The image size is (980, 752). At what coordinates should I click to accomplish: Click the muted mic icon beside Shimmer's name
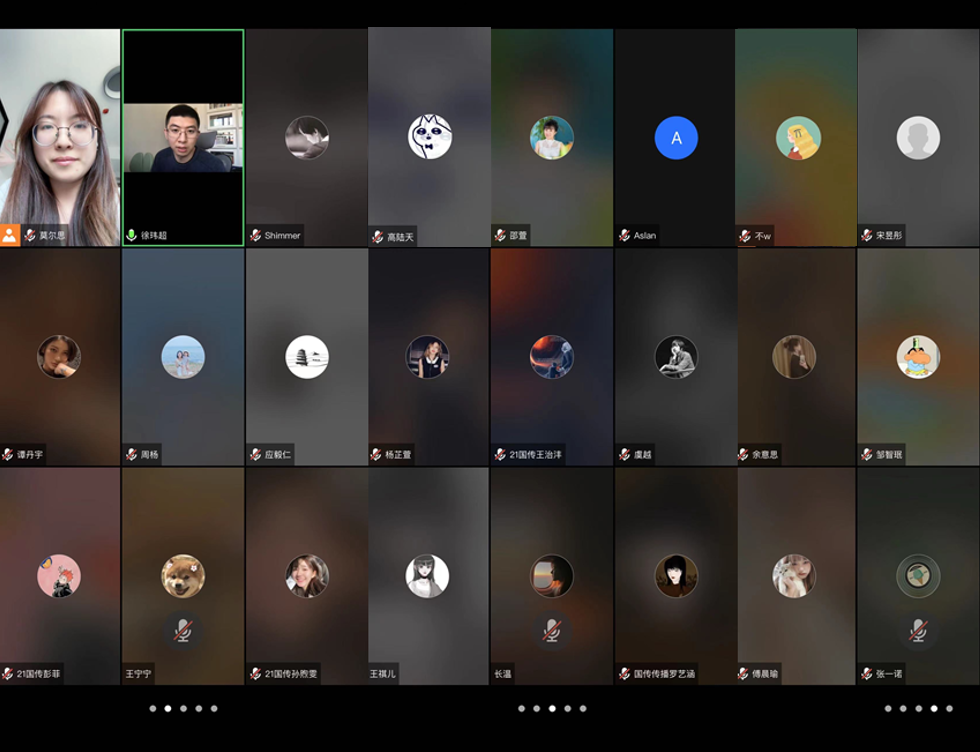256,236
